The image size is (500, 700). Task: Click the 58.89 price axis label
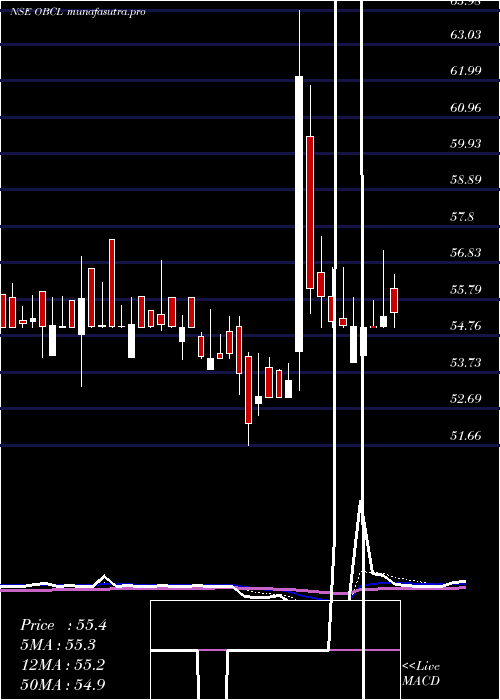pyautogui.click(x=466, y=180)
